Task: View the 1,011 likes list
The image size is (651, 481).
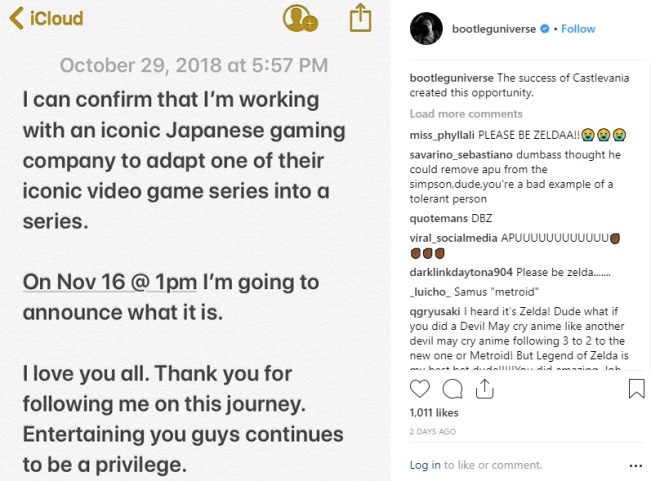Action: 433,411
